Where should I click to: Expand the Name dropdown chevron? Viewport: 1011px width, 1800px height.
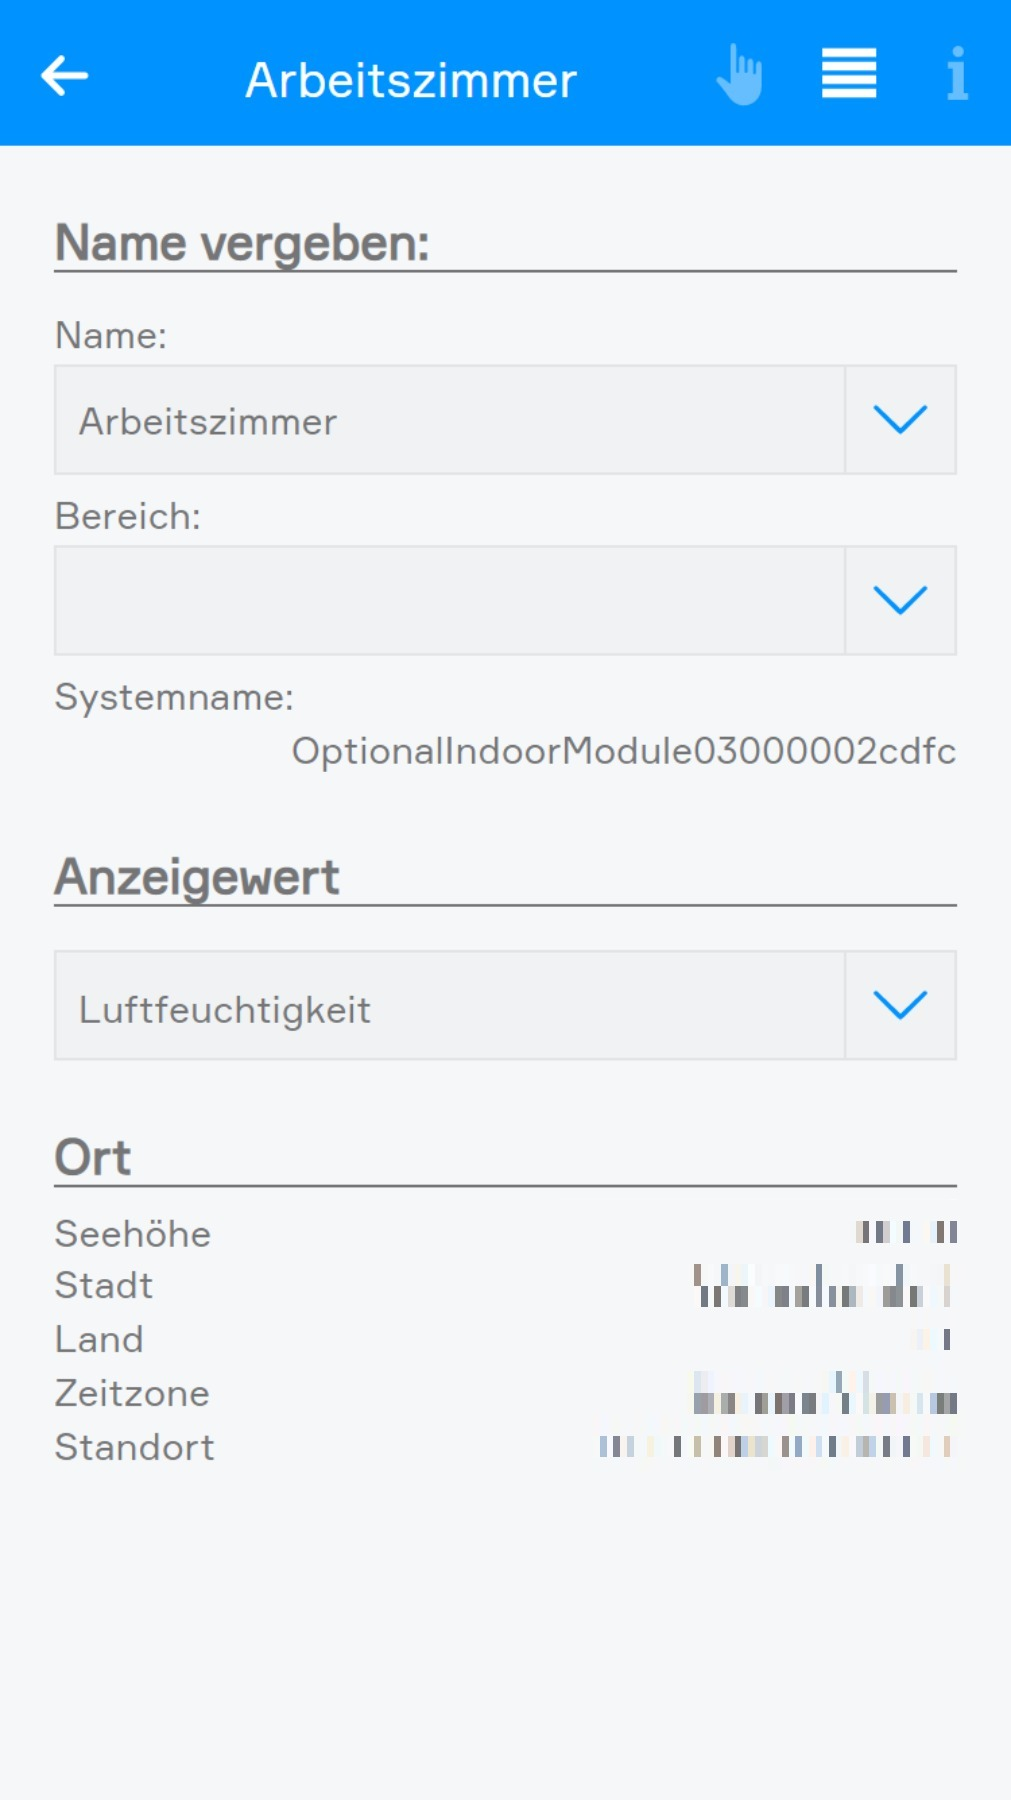coord(900,420)
